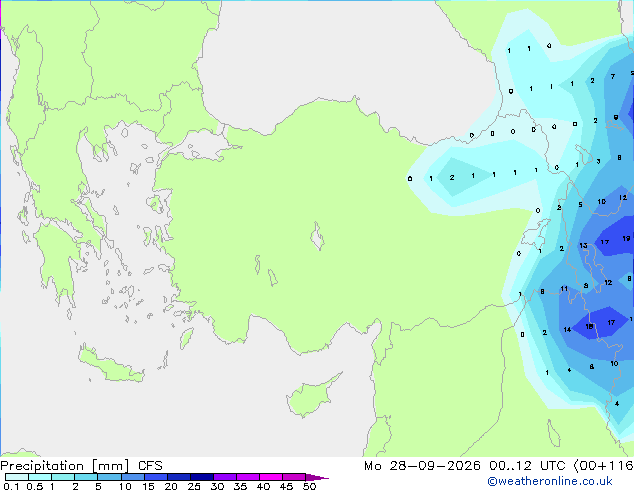Click the '45' legend scale label
The height and width of the screenshot is (490, 634).
coord(286,486)
